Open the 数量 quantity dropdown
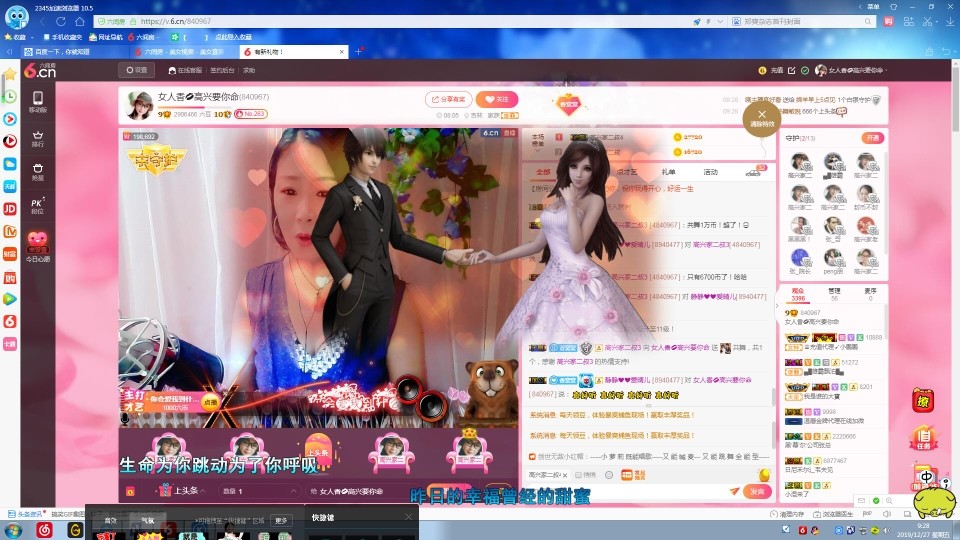This screenshot has width=960, height=540. (260, 491)
